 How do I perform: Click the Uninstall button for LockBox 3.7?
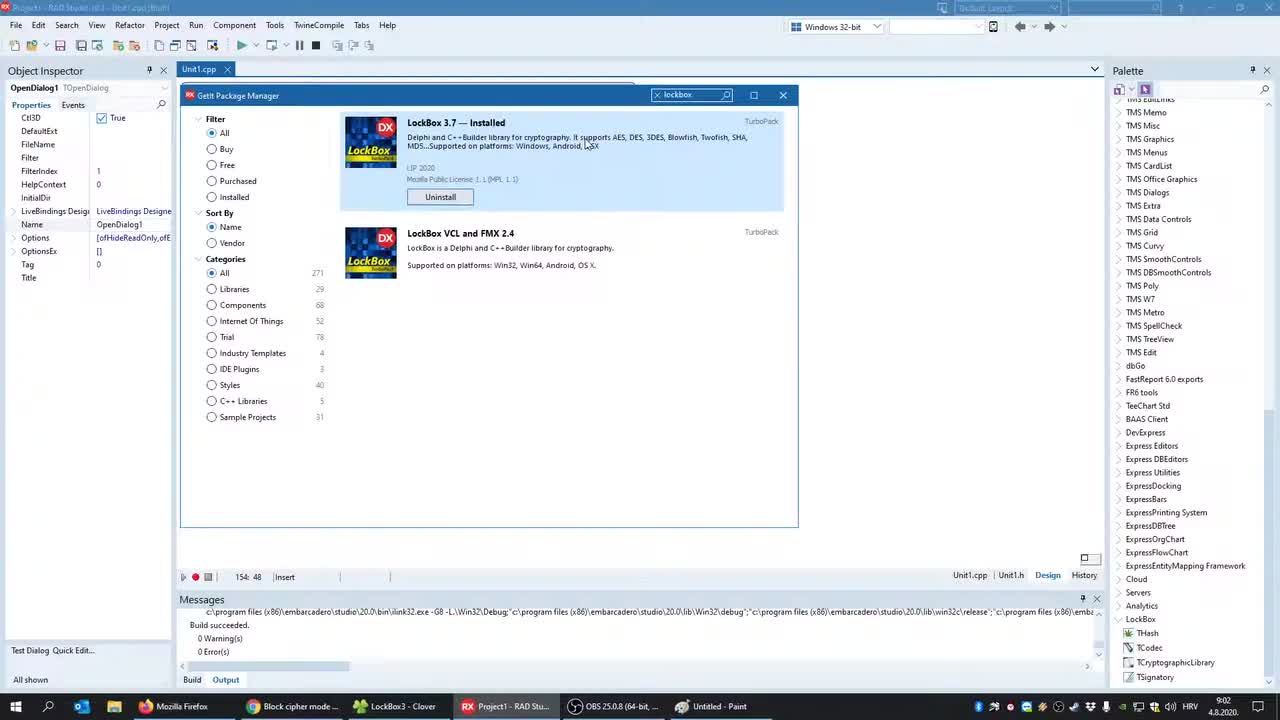pos(440,197)
